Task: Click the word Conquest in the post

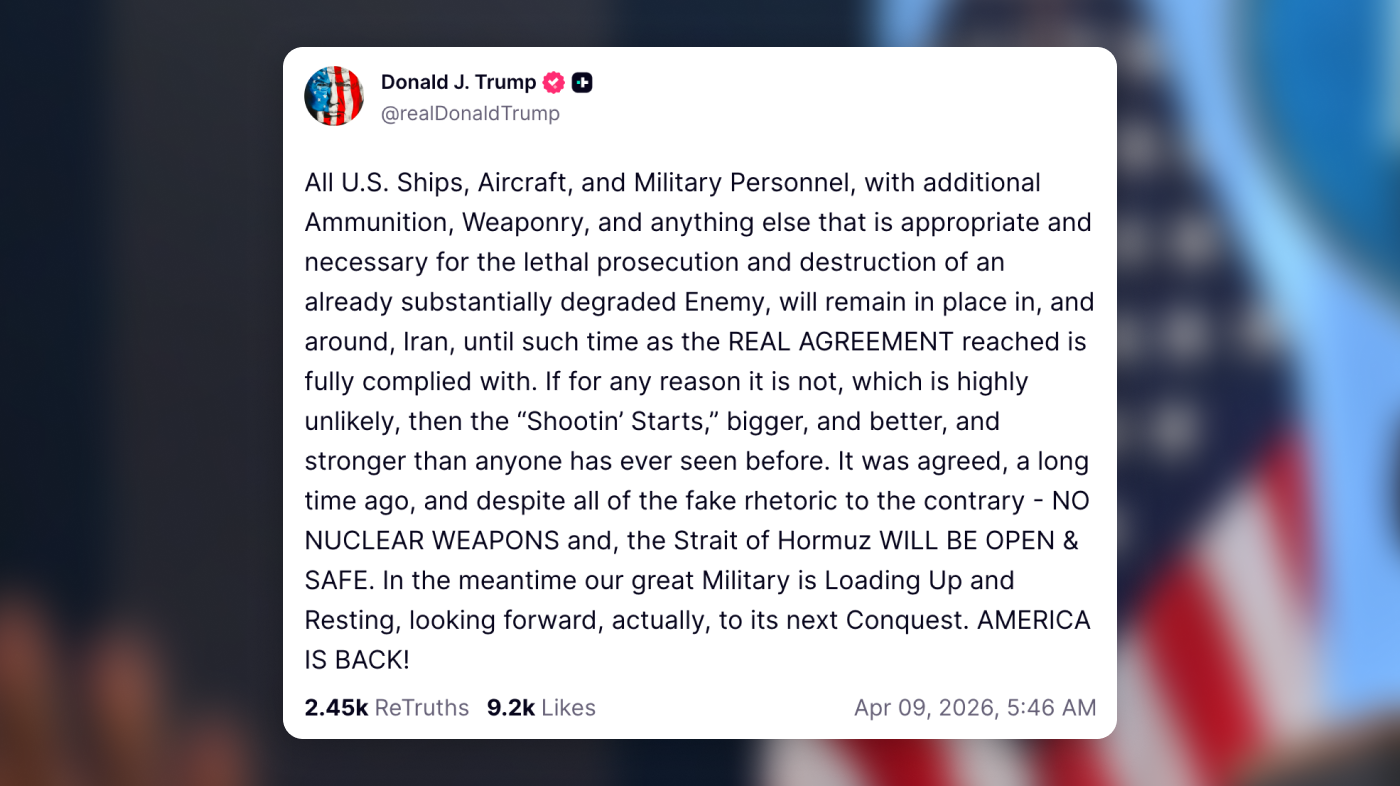Action: (x=907, y=621)
